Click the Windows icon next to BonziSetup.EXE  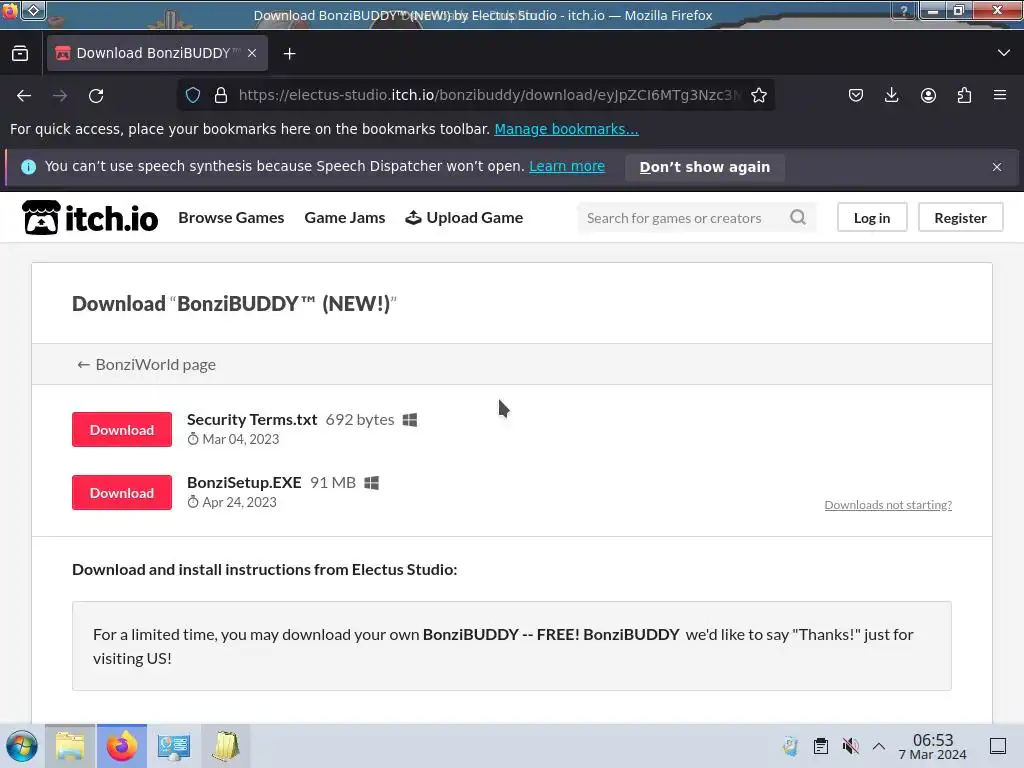(372, 483)
